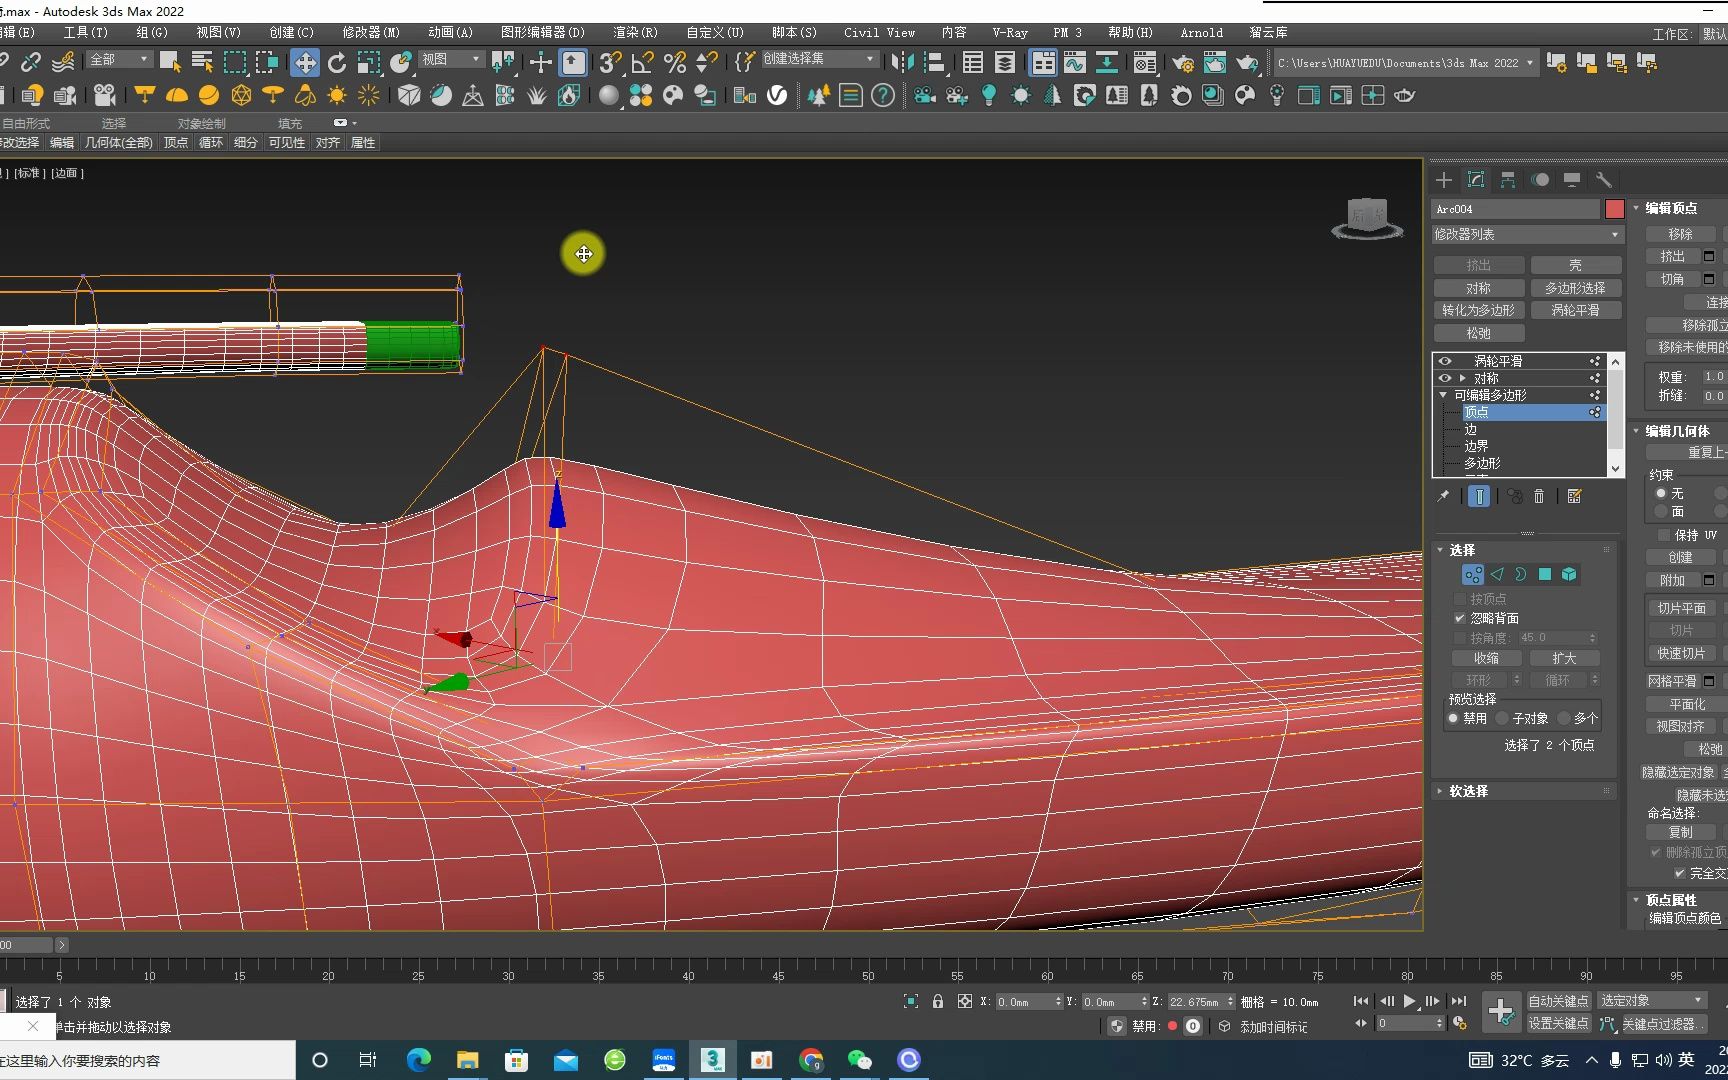Screen dimensions: 1728x1080
Task: Select the 子对象 preview selection radio
Action: (1503, 718)
